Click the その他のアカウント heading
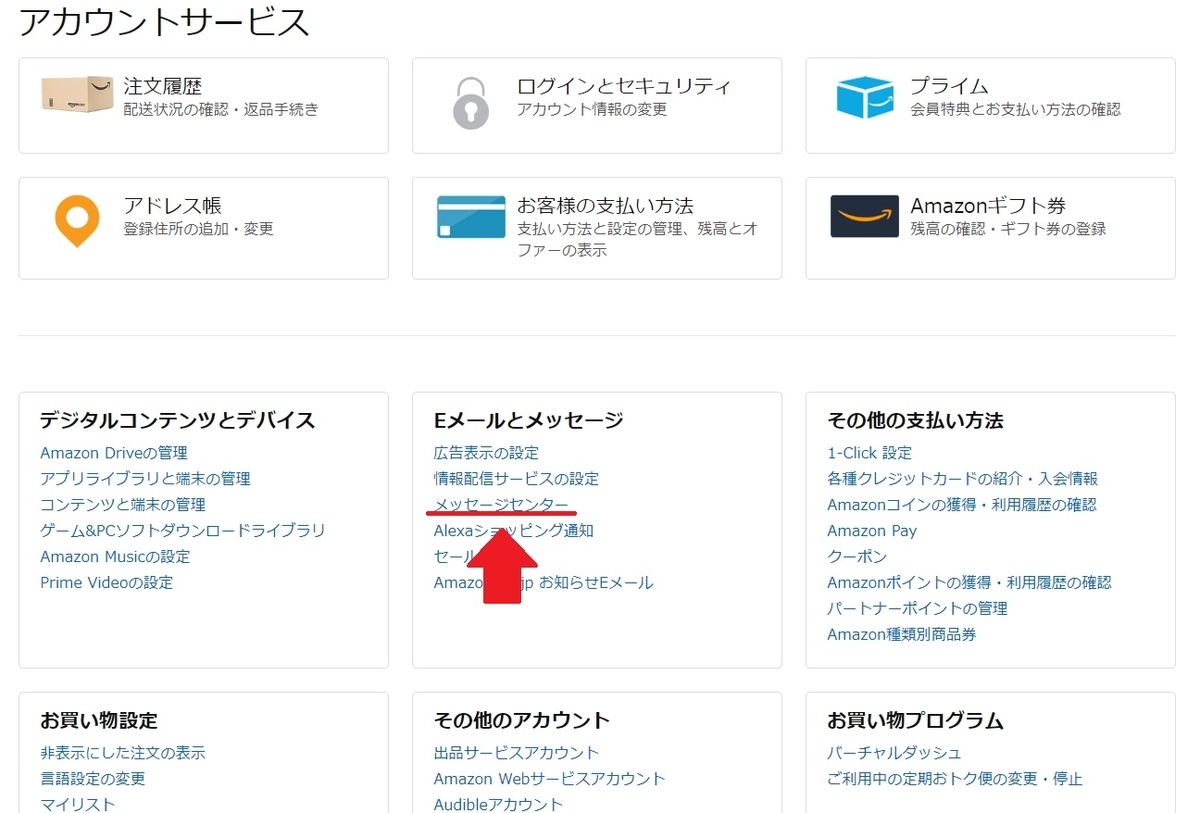 tap(522, 720)
